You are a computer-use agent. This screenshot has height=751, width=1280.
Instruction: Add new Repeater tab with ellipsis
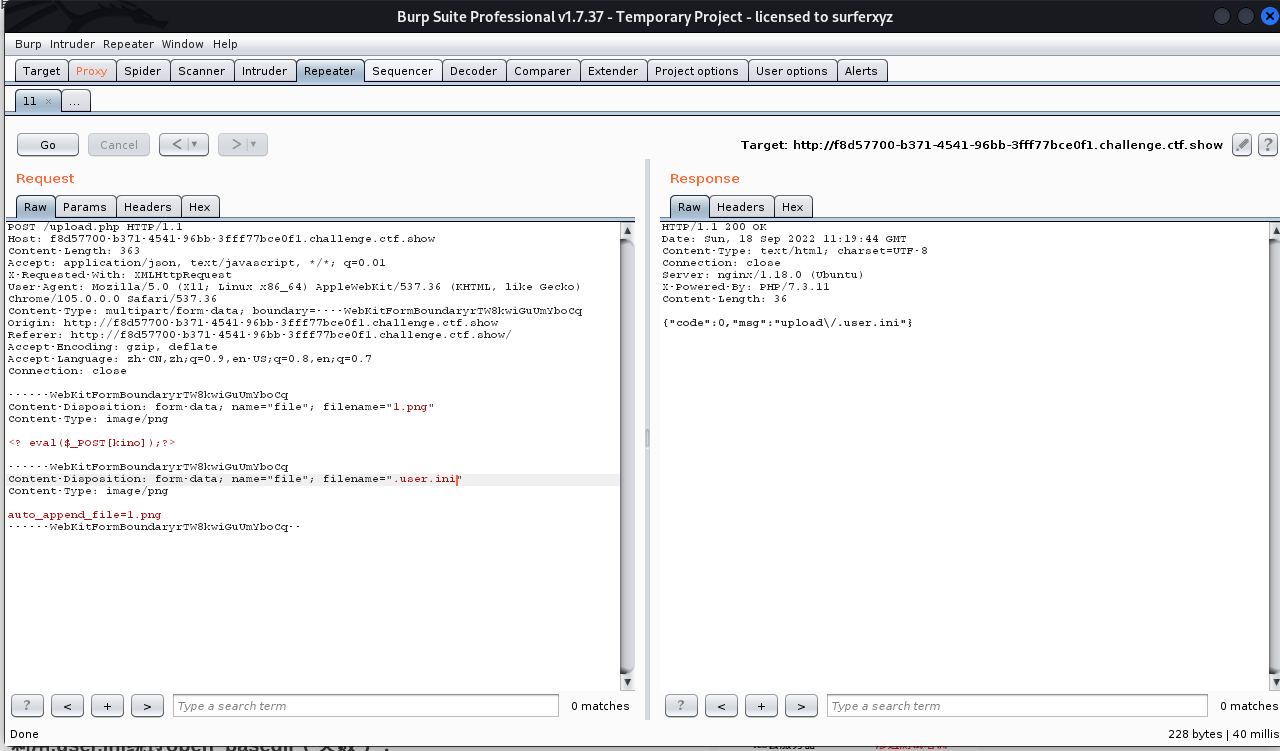76,101
